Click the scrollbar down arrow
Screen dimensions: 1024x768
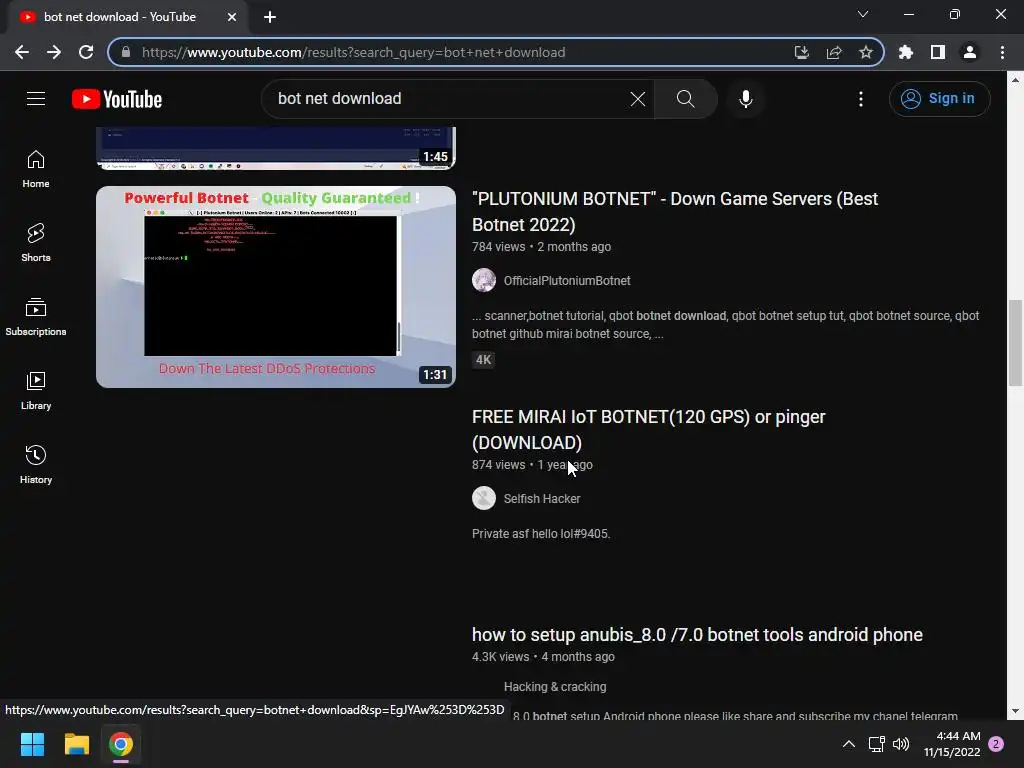[1015, 711]
